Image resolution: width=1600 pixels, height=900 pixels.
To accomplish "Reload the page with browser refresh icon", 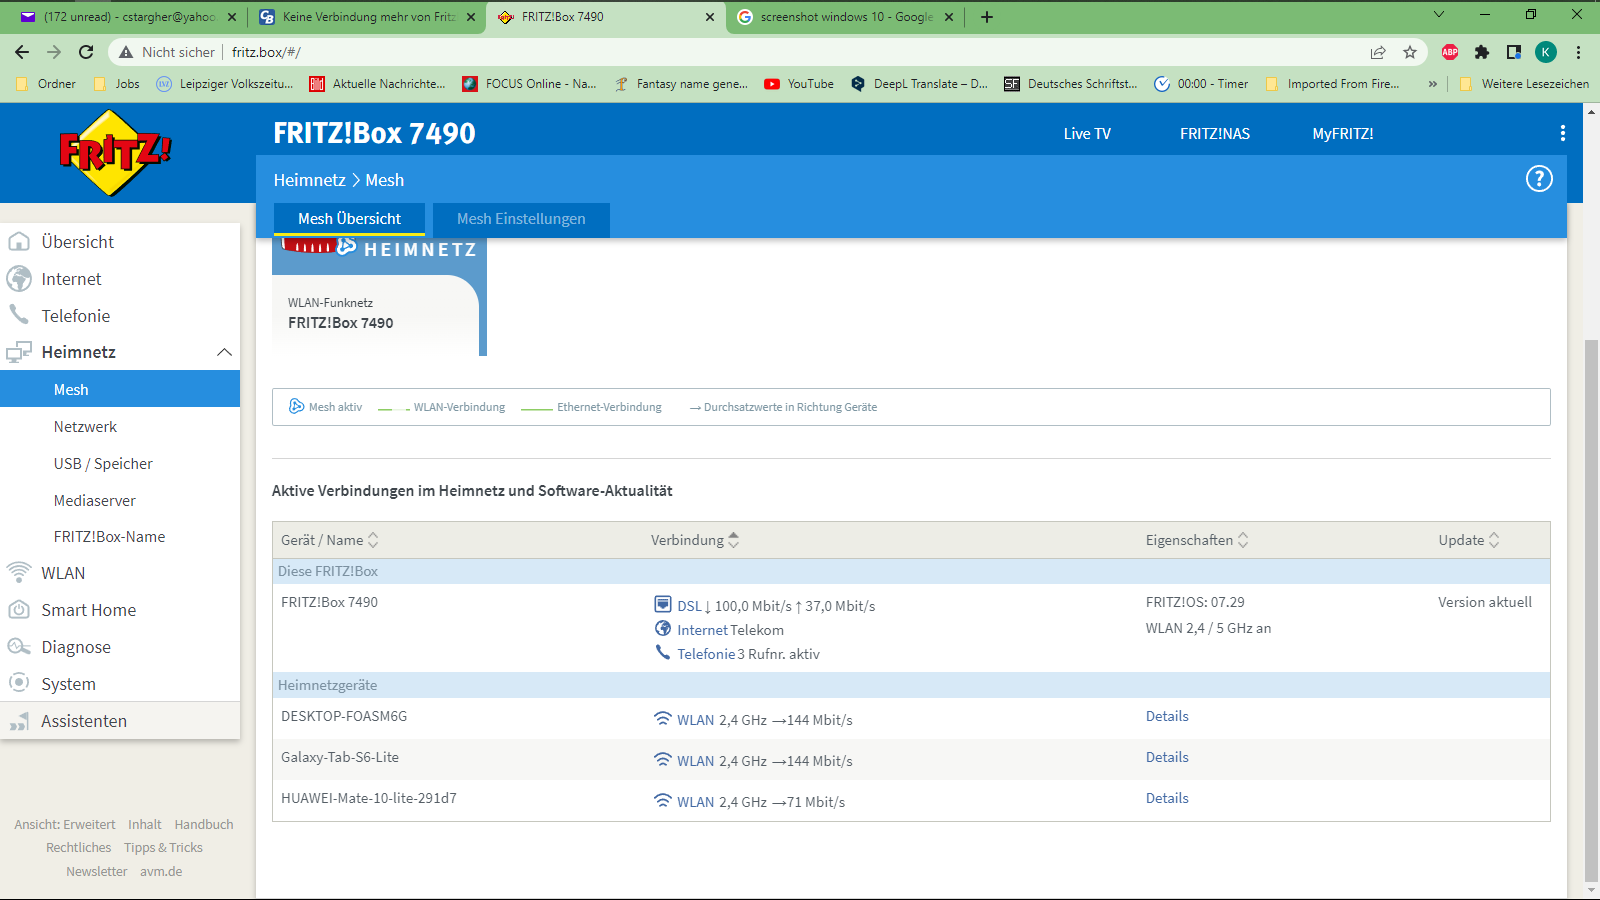I will click(86, 52).
